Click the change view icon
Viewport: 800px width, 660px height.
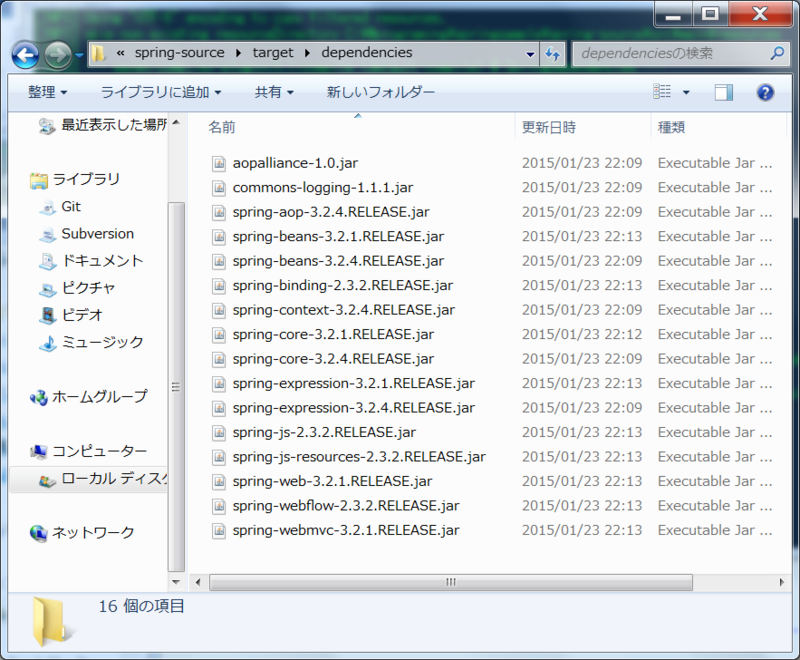click(x=662, y=92)
